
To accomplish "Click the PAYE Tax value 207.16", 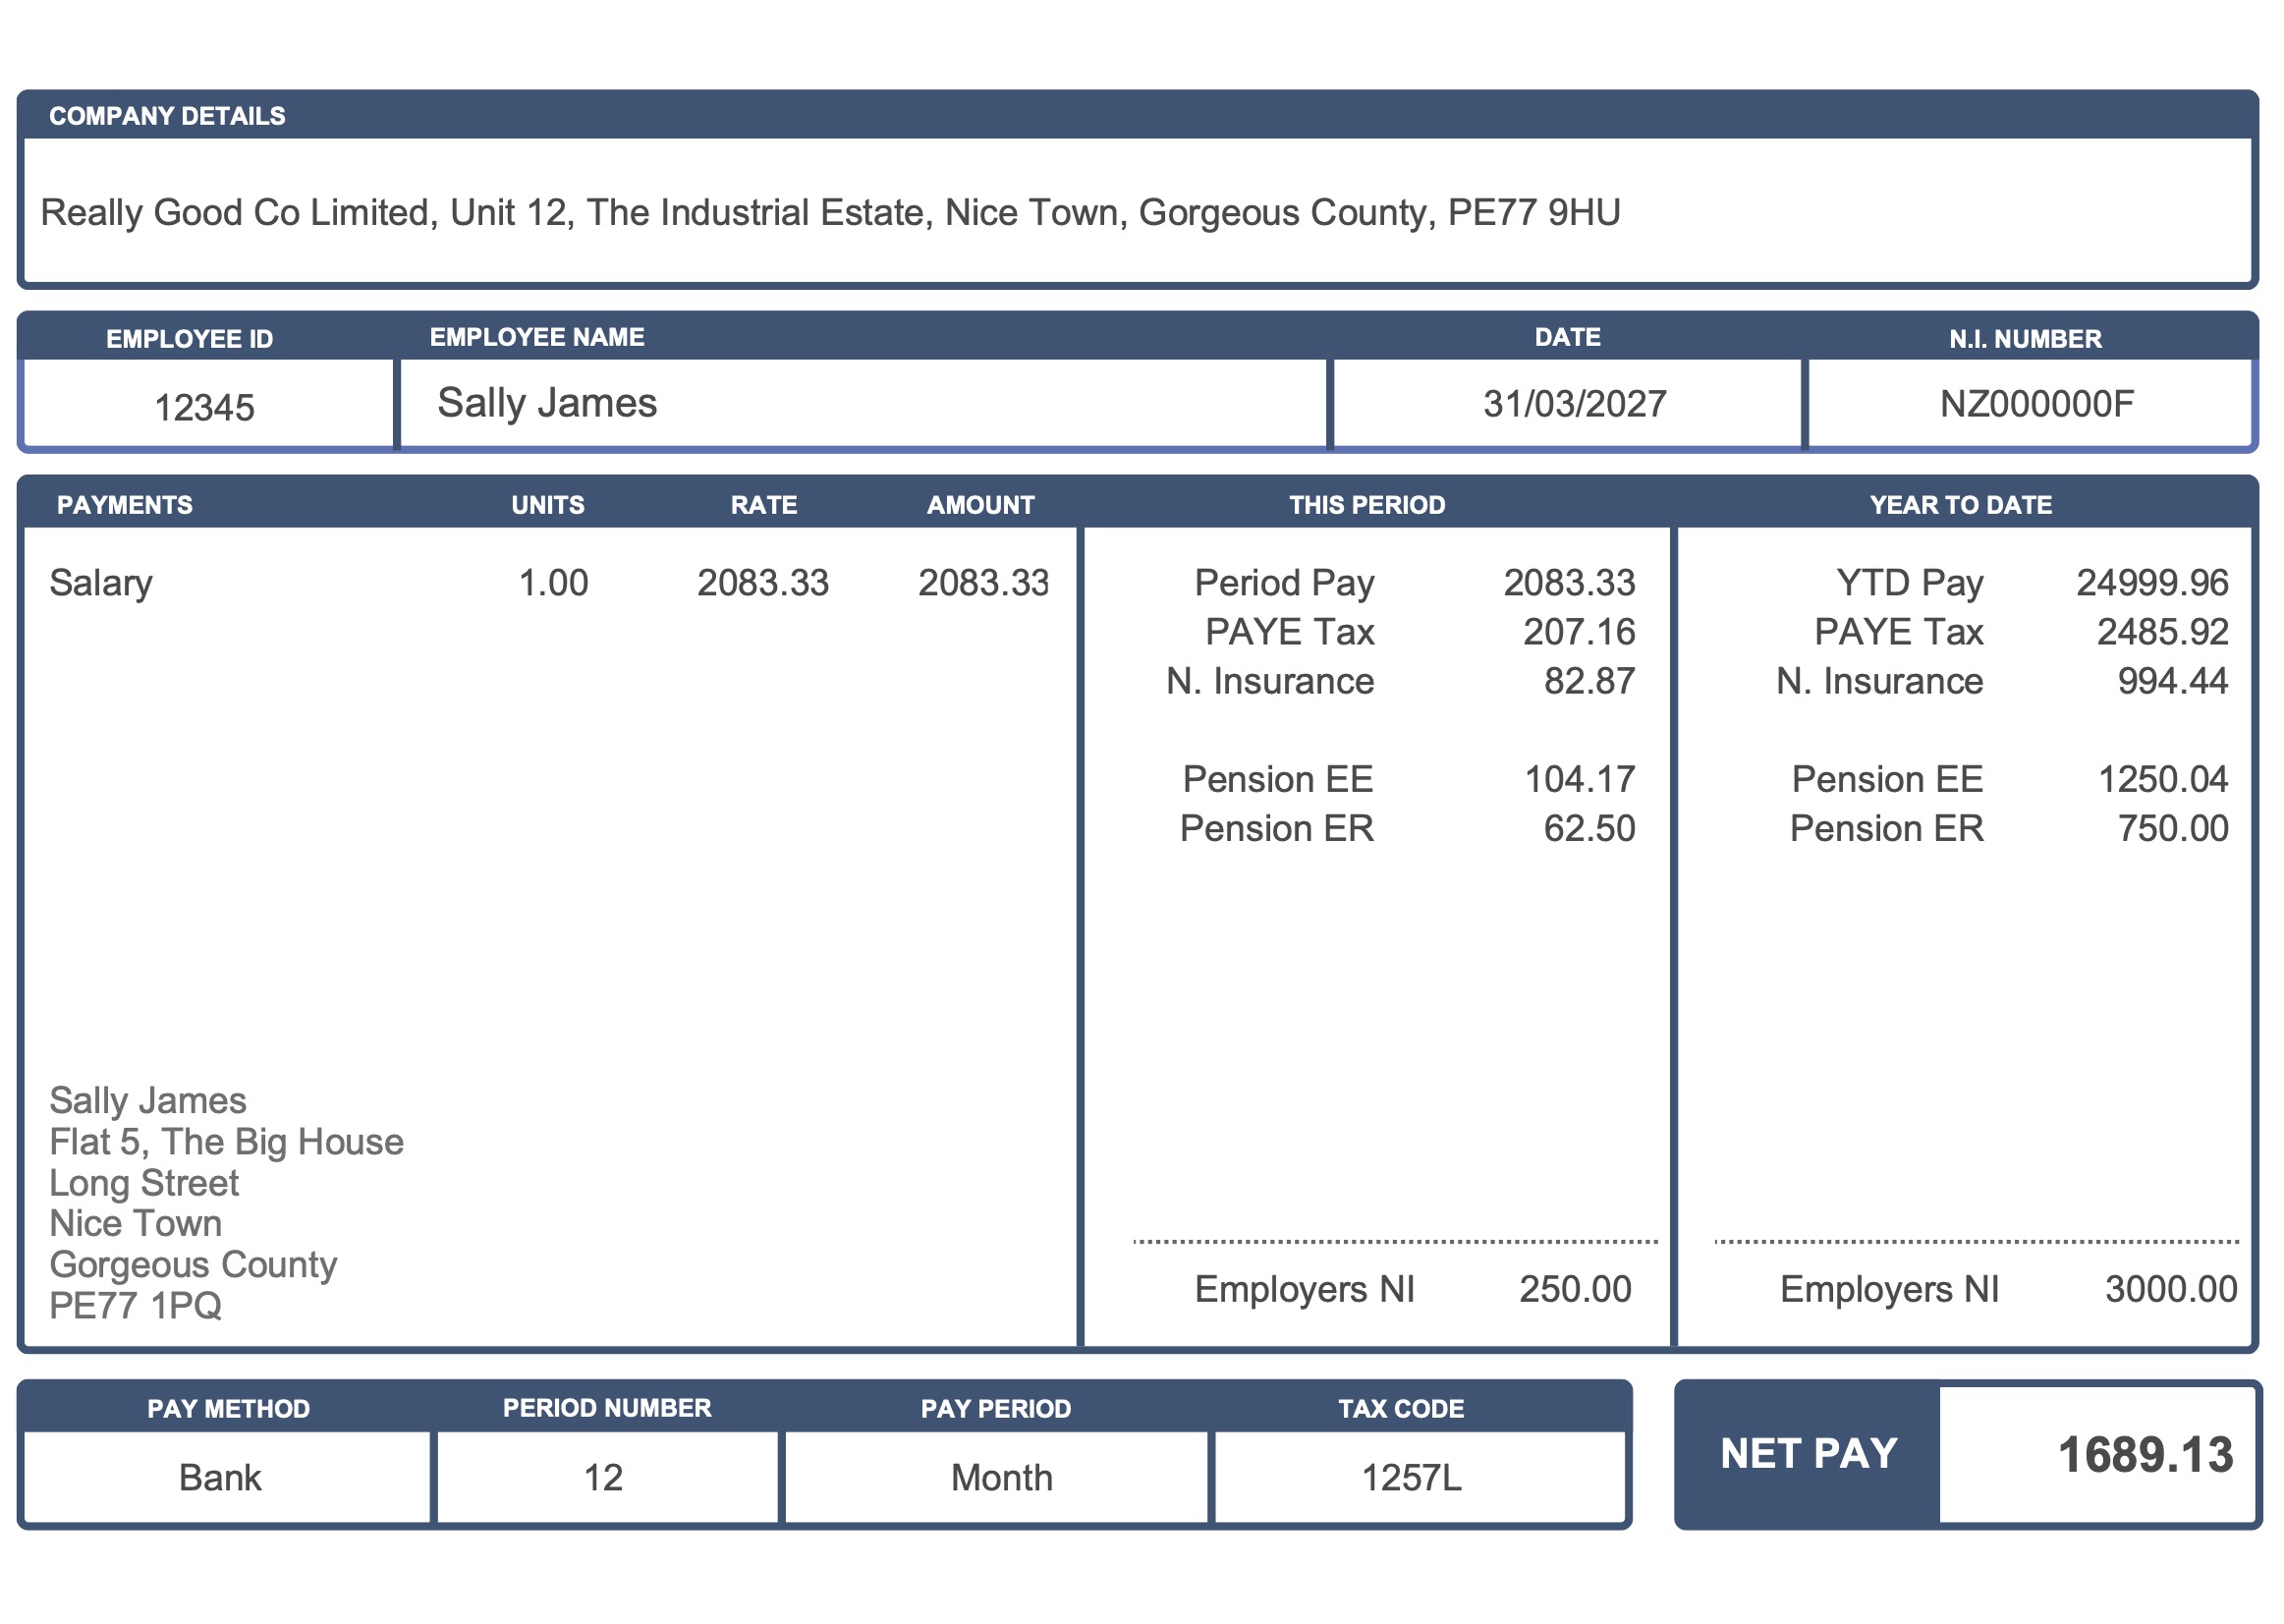I will [x=1579, y=631].
